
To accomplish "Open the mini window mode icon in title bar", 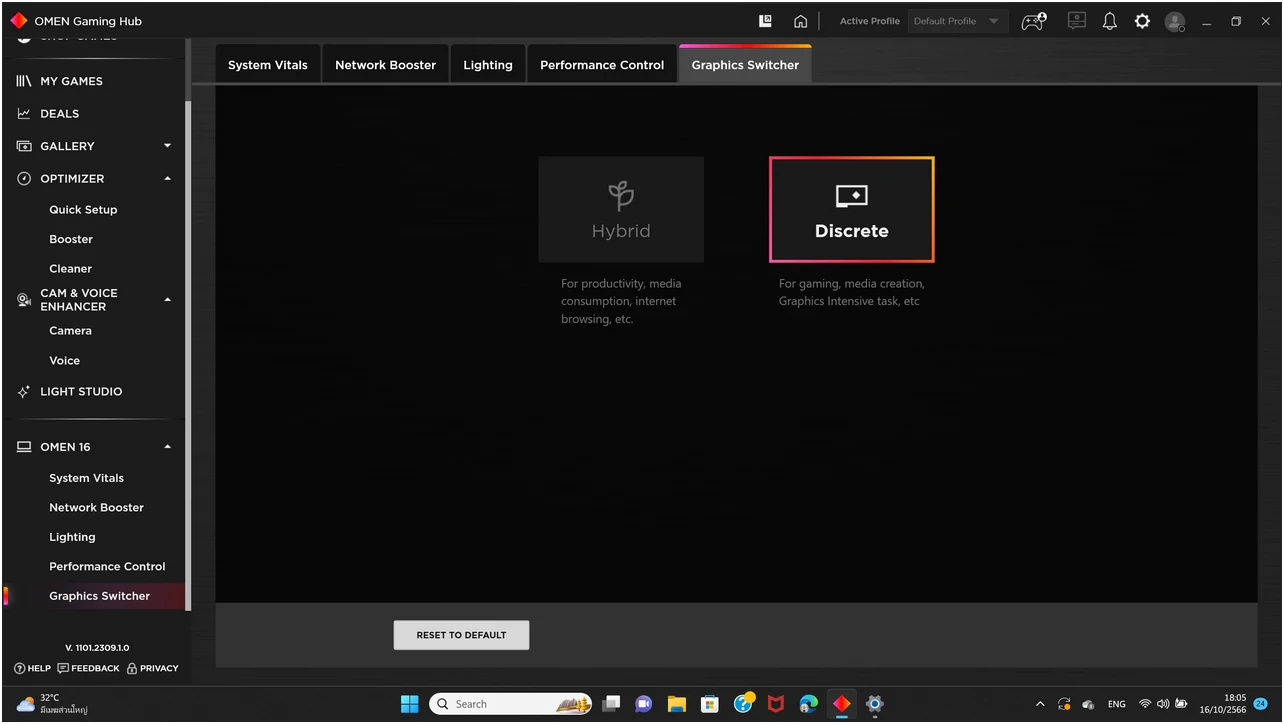I will 766,21.
